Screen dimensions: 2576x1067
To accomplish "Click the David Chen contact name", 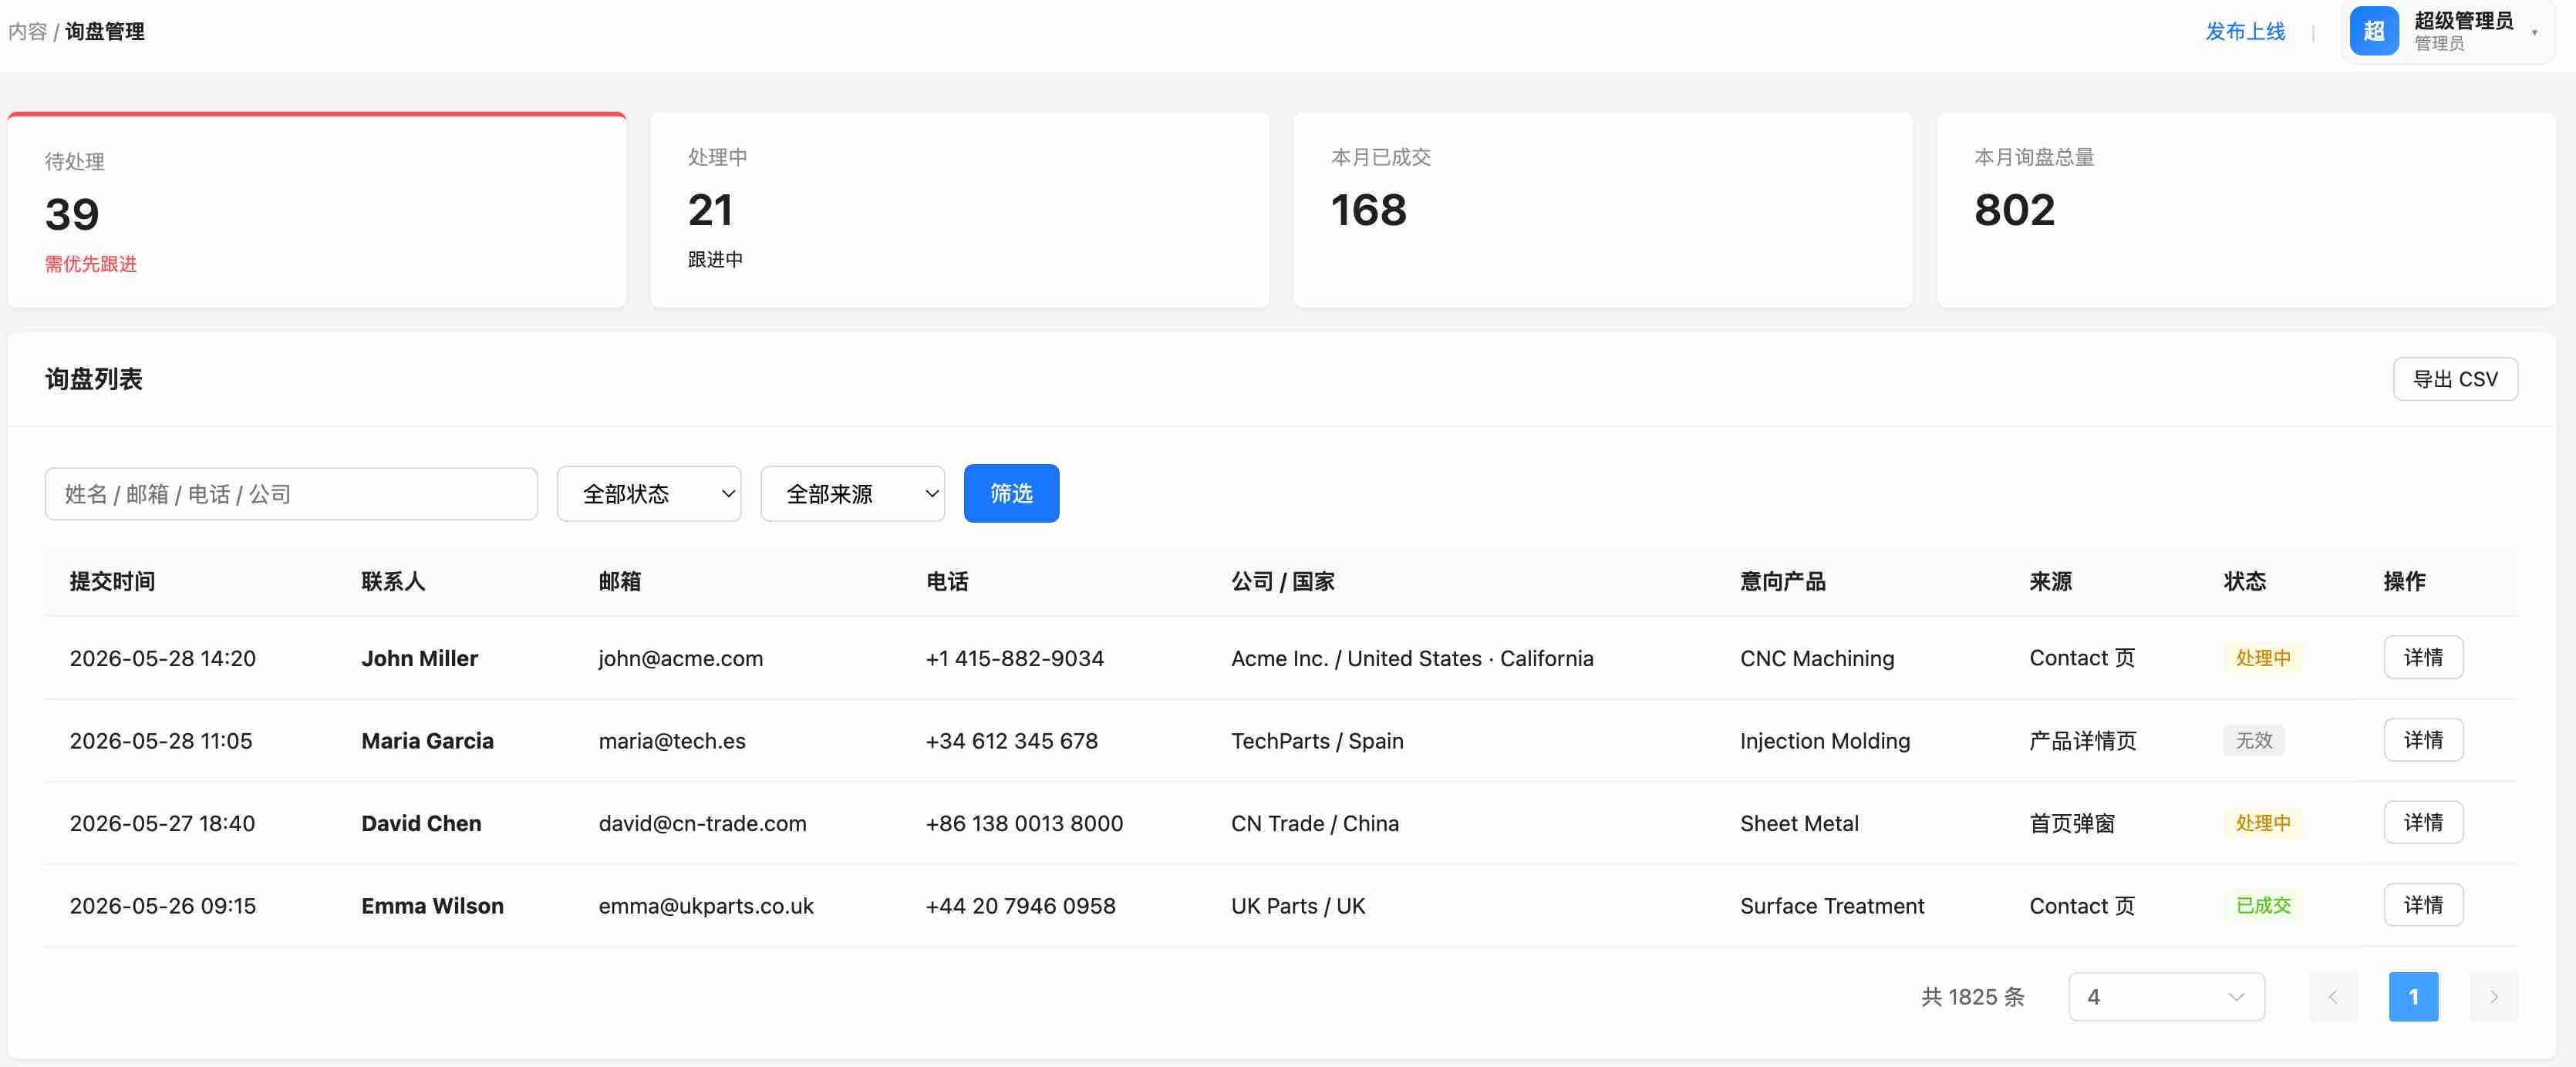I will (x=421, y=824).
